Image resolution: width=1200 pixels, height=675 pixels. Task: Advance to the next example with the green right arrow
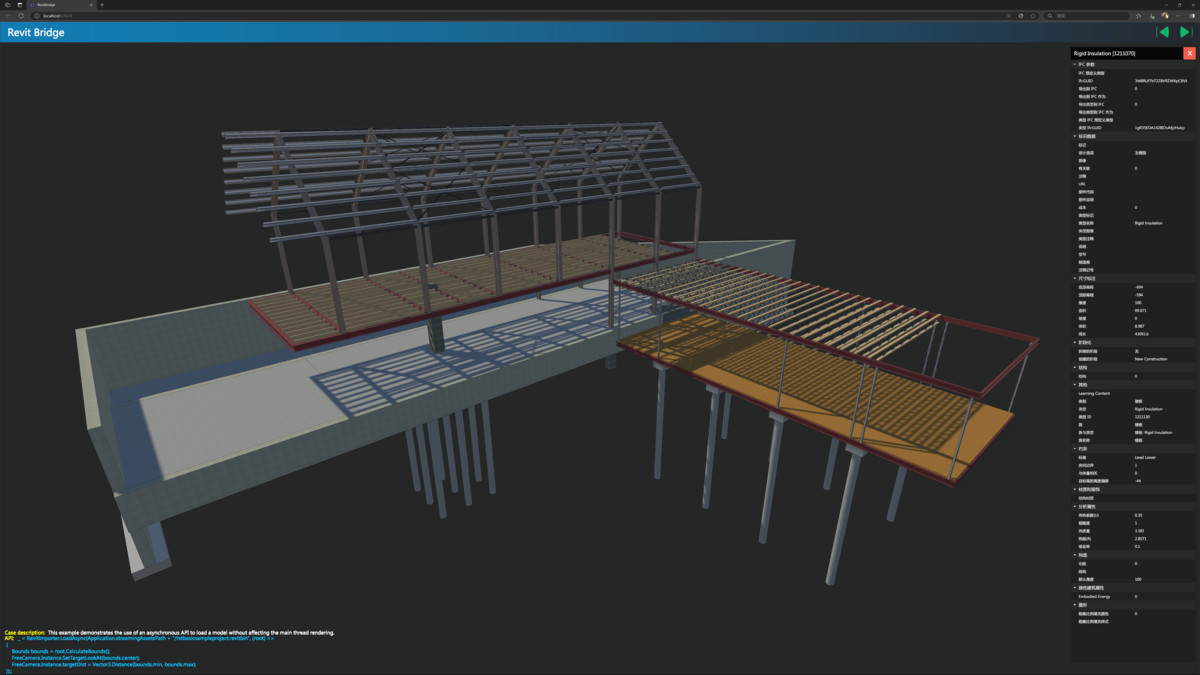pyautogui.click(x=1185, y=32)
